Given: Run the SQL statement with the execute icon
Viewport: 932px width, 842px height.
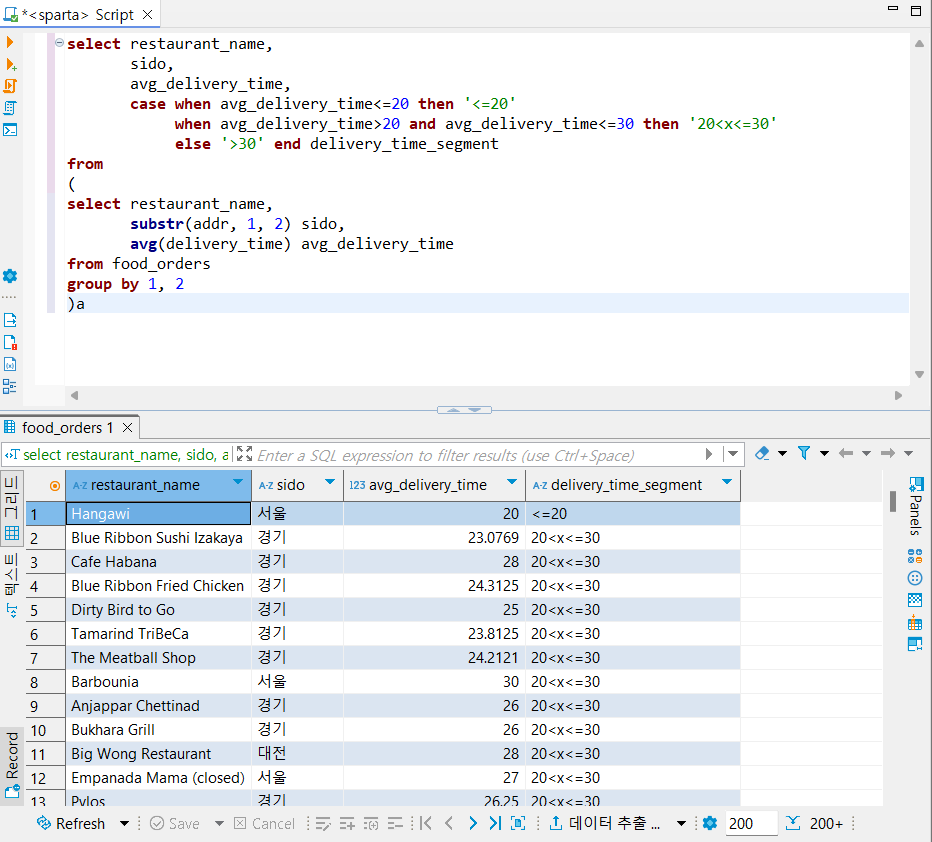Looking at the screenshot, I should pos(10,42).
